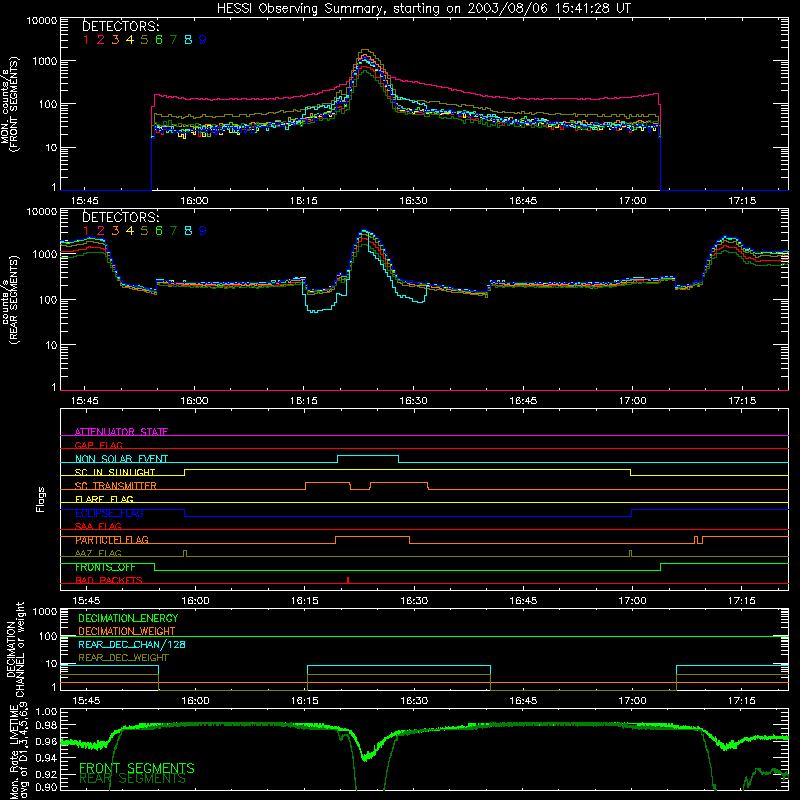Click the GAP_FLAG label
Viewport: 800px width, 800px height.
click(98, 445)
